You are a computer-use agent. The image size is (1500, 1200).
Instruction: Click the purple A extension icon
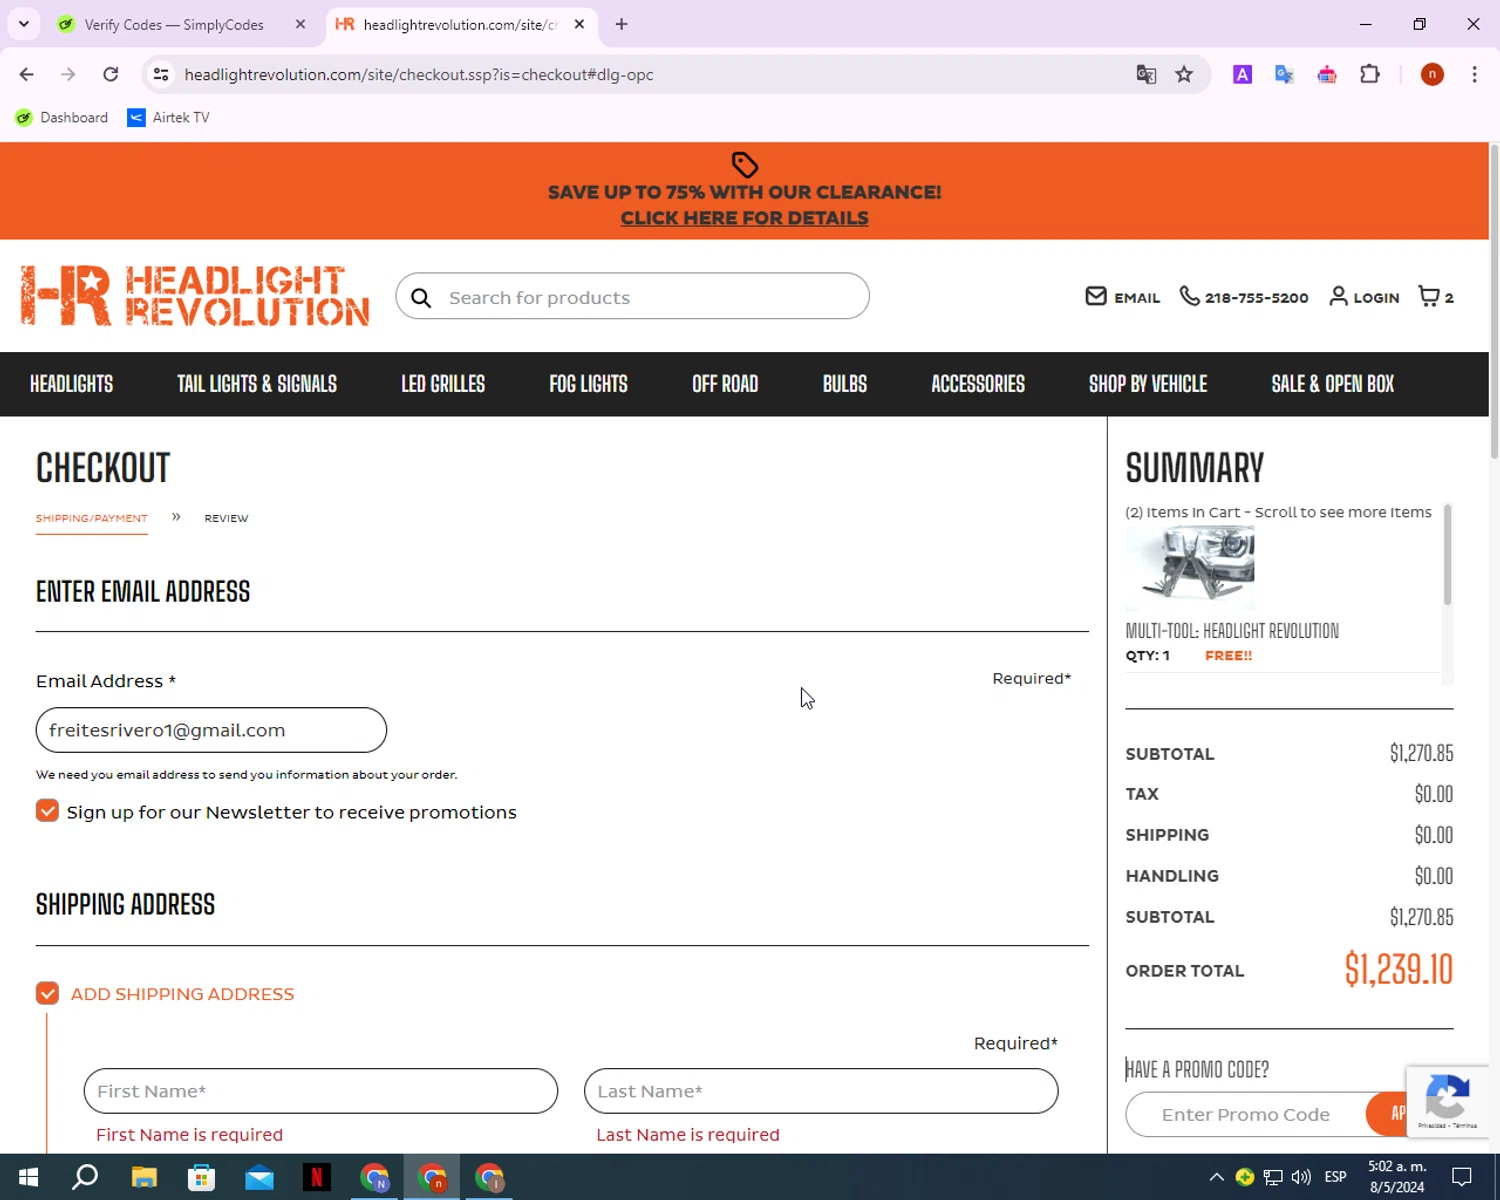1242,74
